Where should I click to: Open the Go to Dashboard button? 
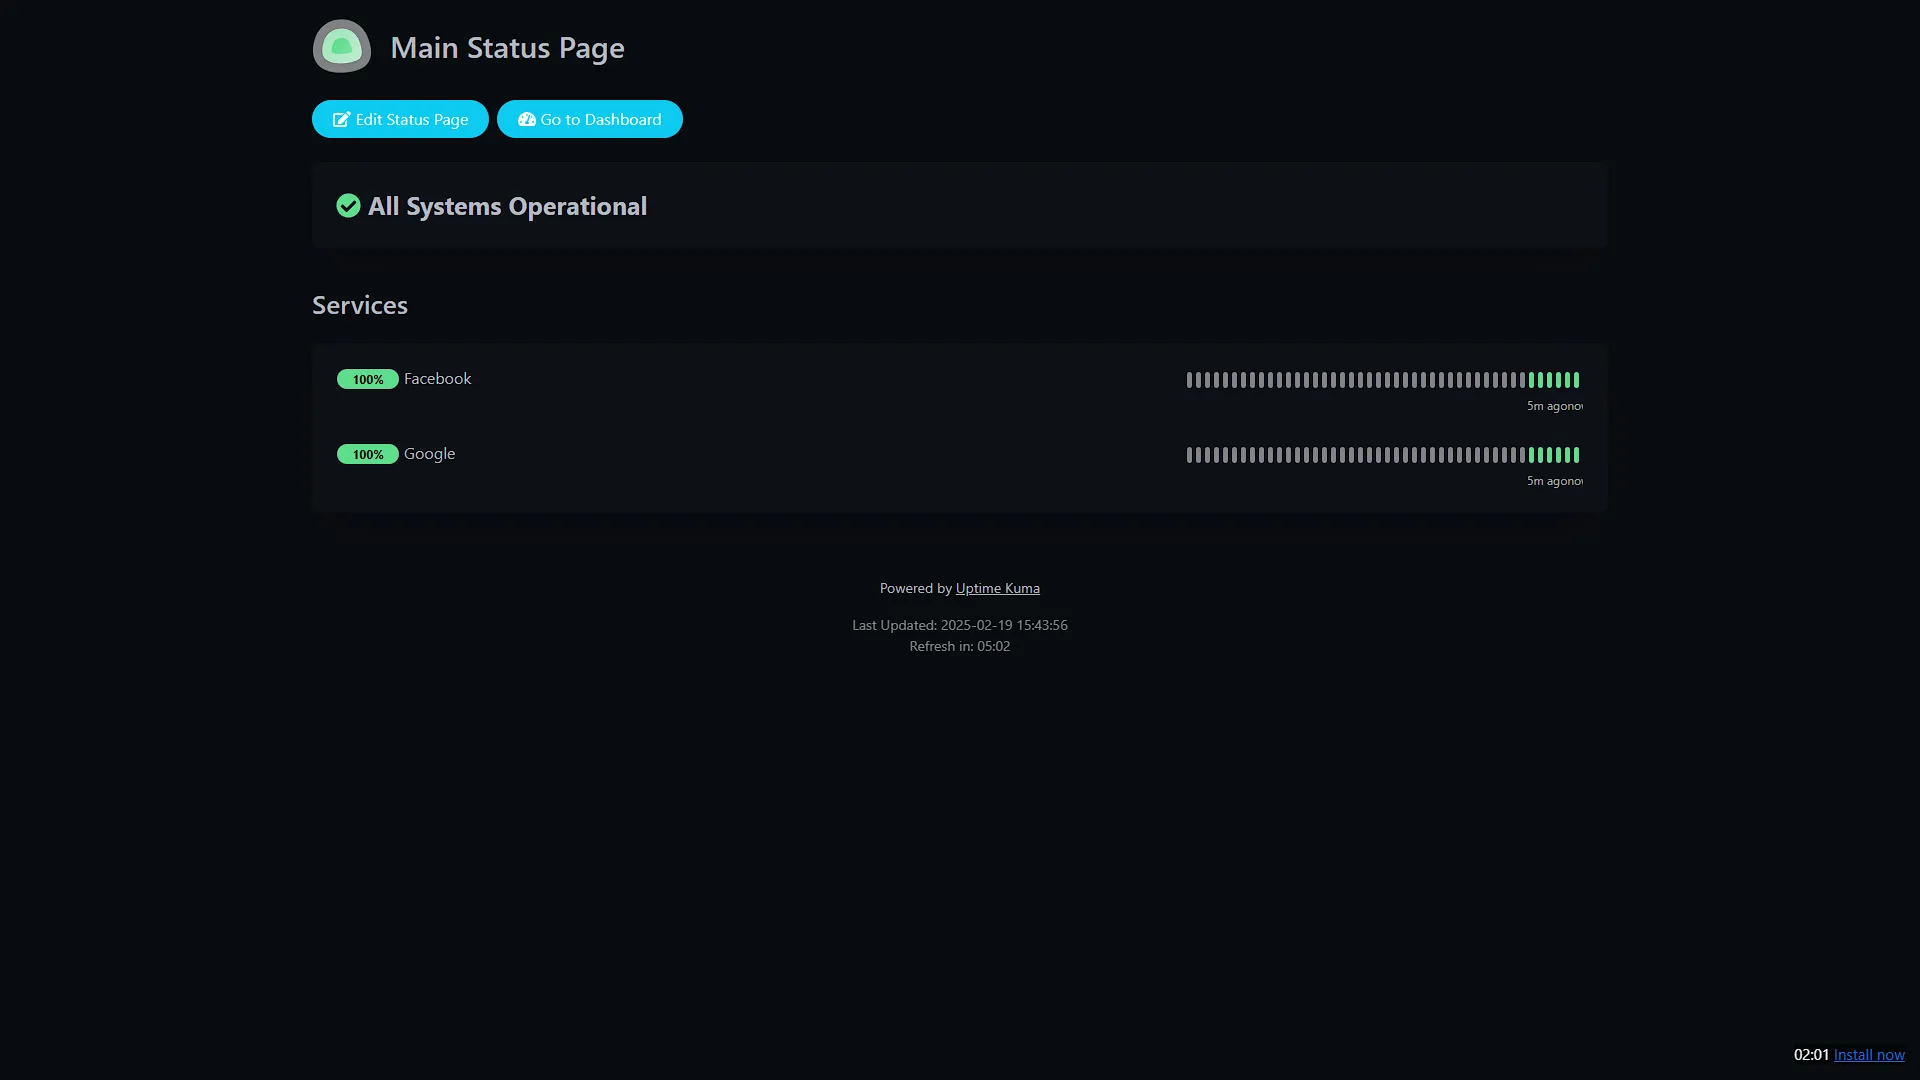click(x=590, y=119)
